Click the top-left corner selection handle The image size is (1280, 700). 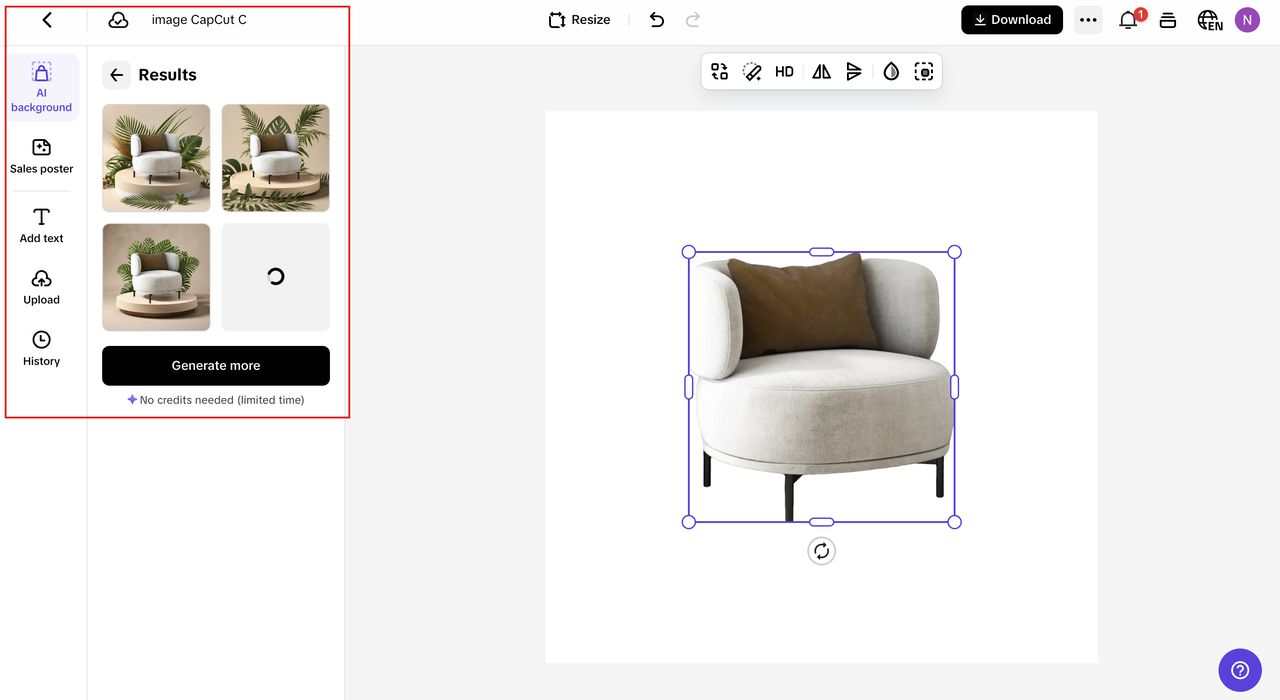point(688,252)
